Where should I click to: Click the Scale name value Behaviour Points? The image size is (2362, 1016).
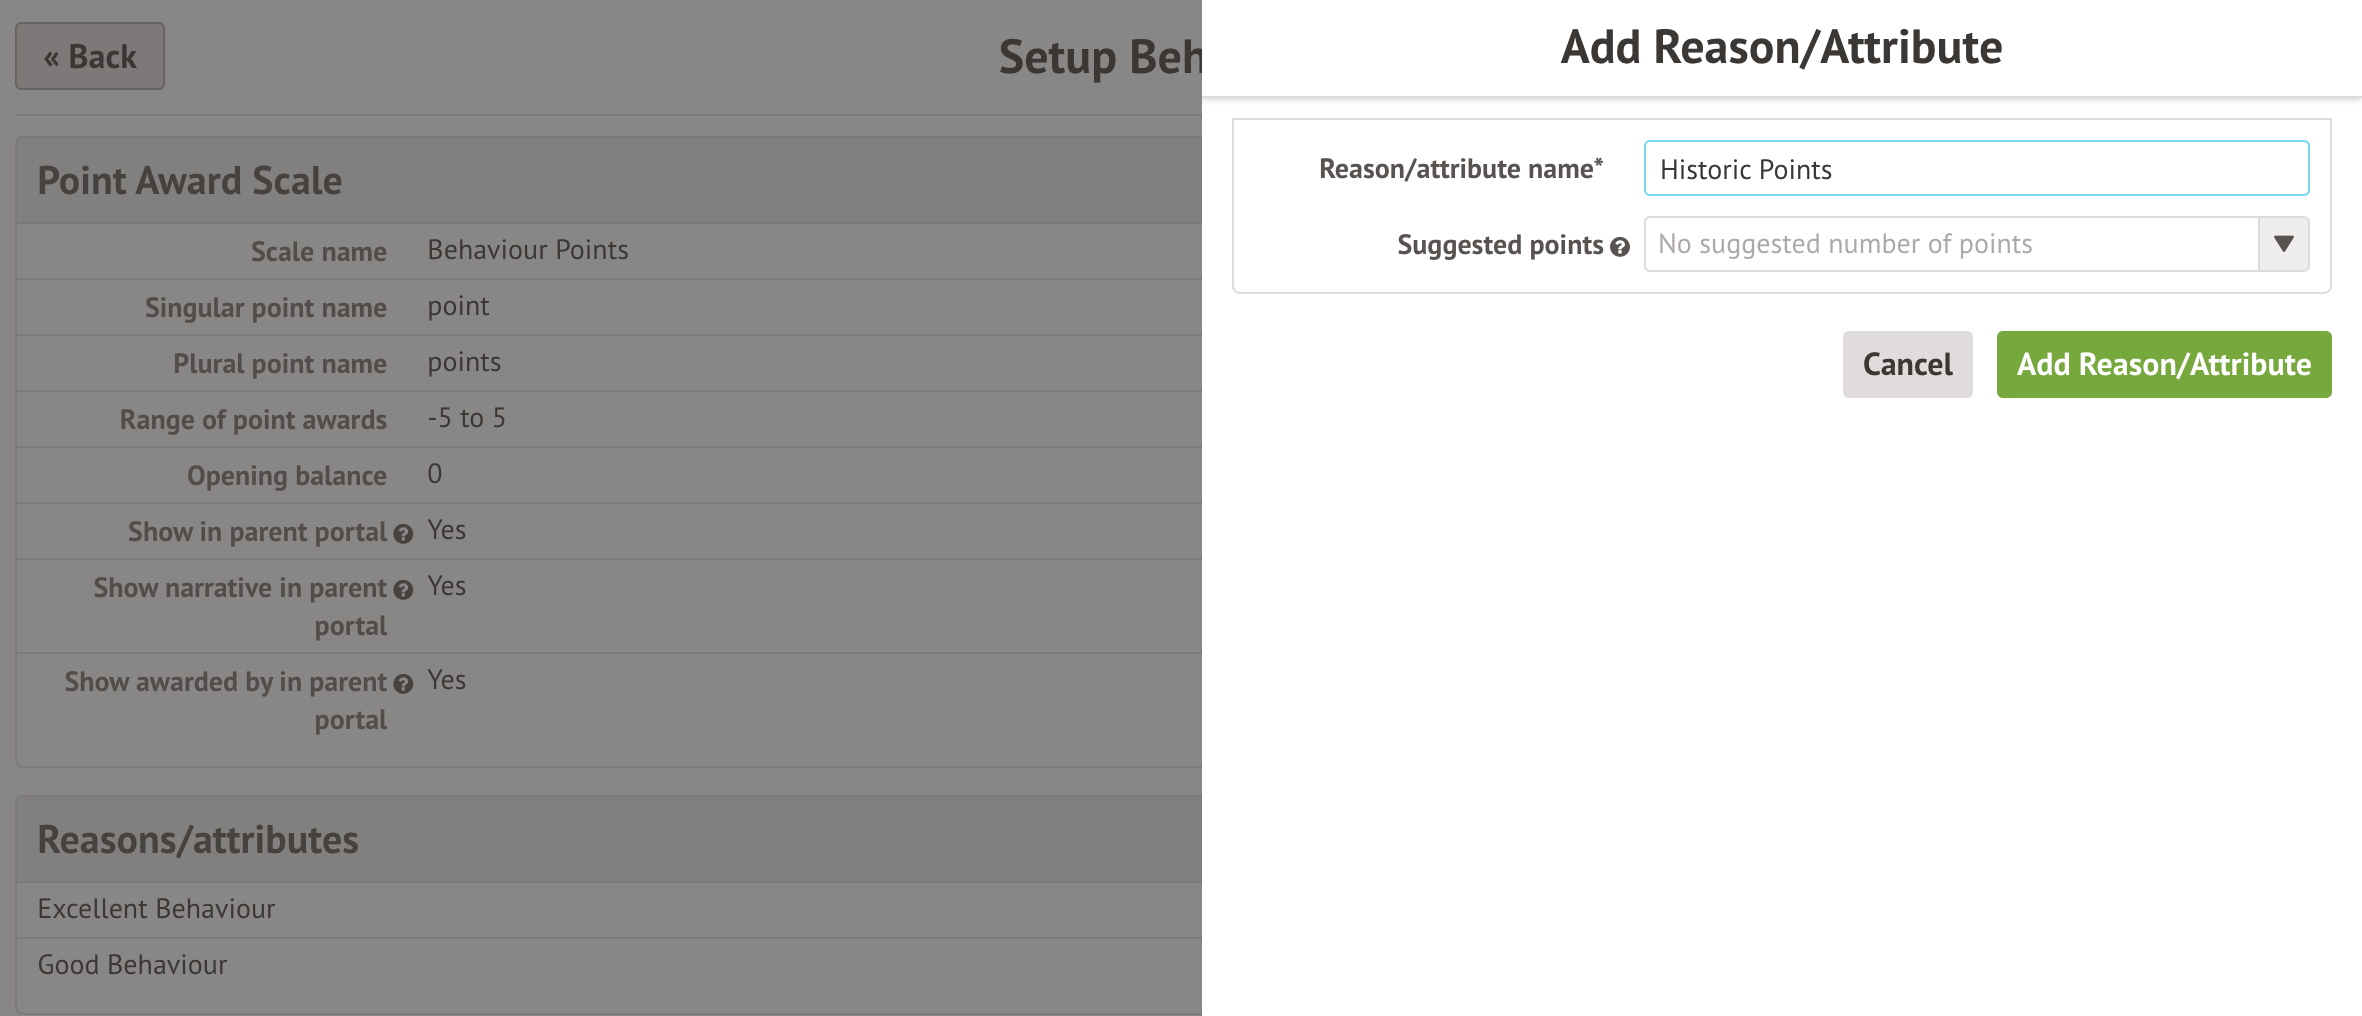click(x=528, y=250)
